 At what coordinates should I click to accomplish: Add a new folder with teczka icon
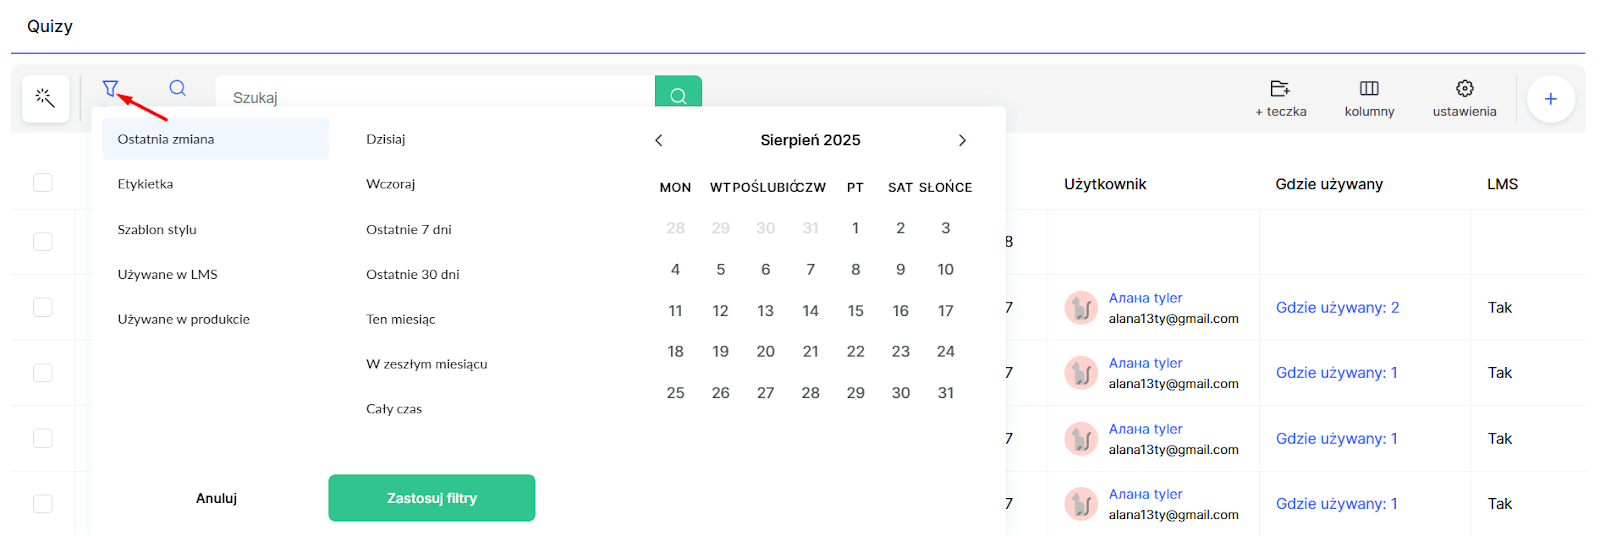point(1280,98)
